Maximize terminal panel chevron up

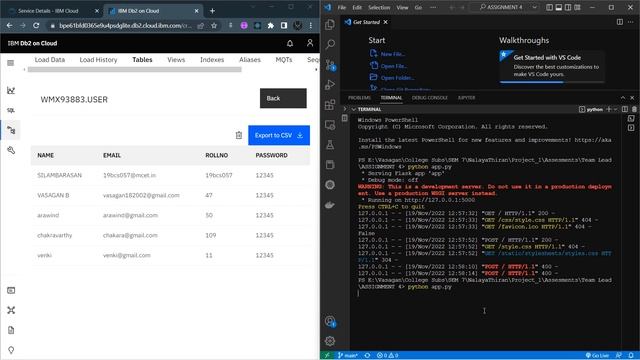623,98
